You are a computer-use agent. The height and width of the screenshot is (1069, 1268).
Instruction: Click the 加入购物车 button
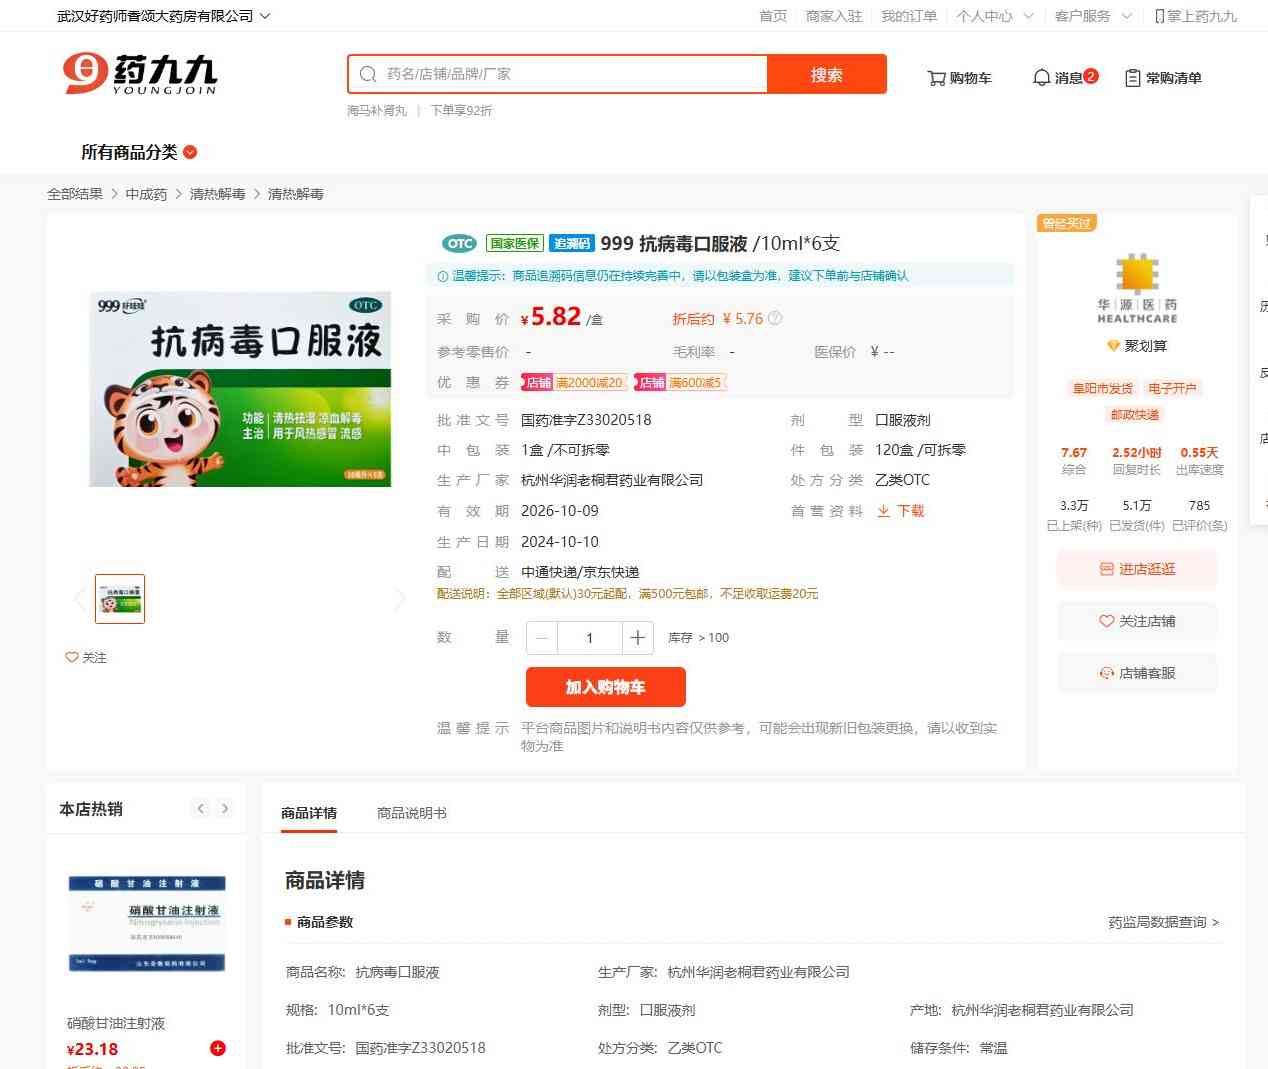click(x=605, y=687)
